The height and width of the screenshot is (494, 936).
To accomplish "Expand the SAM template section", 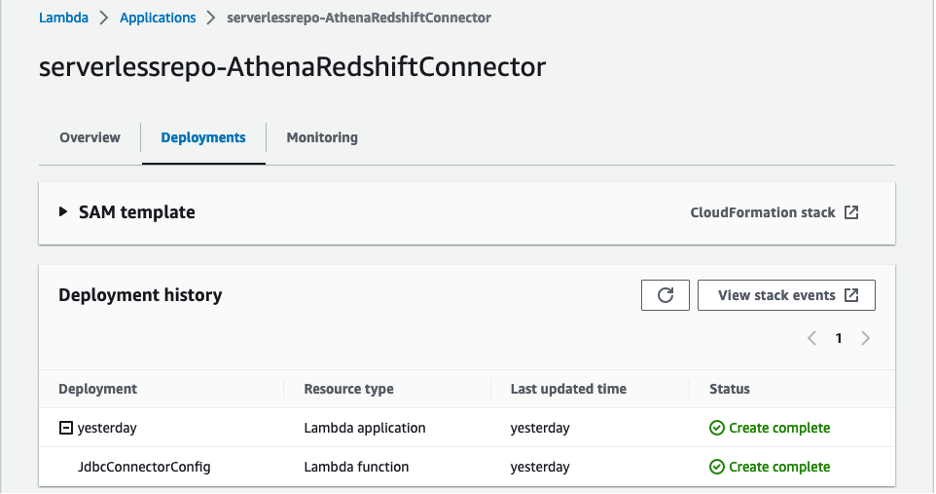I will 63,212.
